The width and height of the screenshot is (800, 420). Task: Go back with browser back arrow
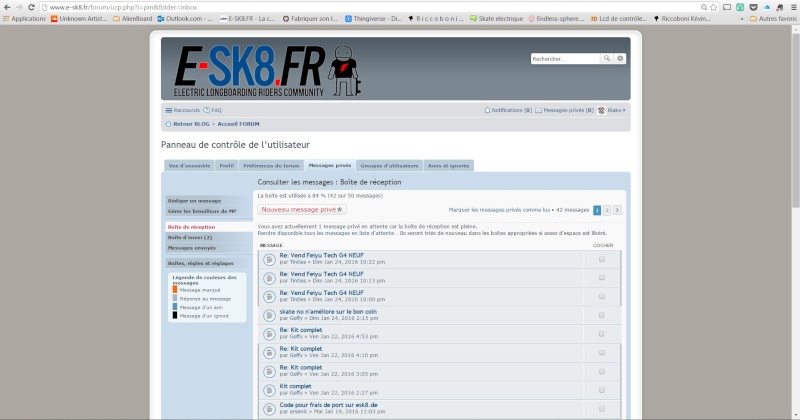(7, 7)
